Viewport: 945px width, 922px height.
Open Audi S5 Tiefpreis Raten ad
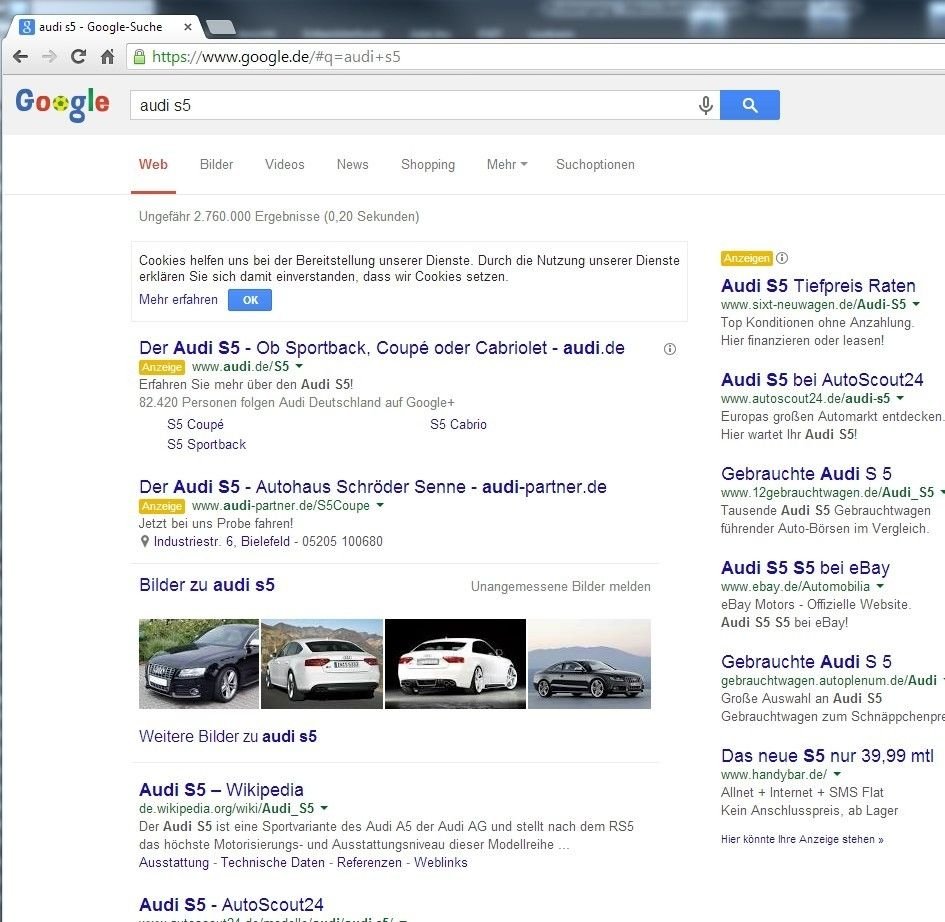point(818,286)
